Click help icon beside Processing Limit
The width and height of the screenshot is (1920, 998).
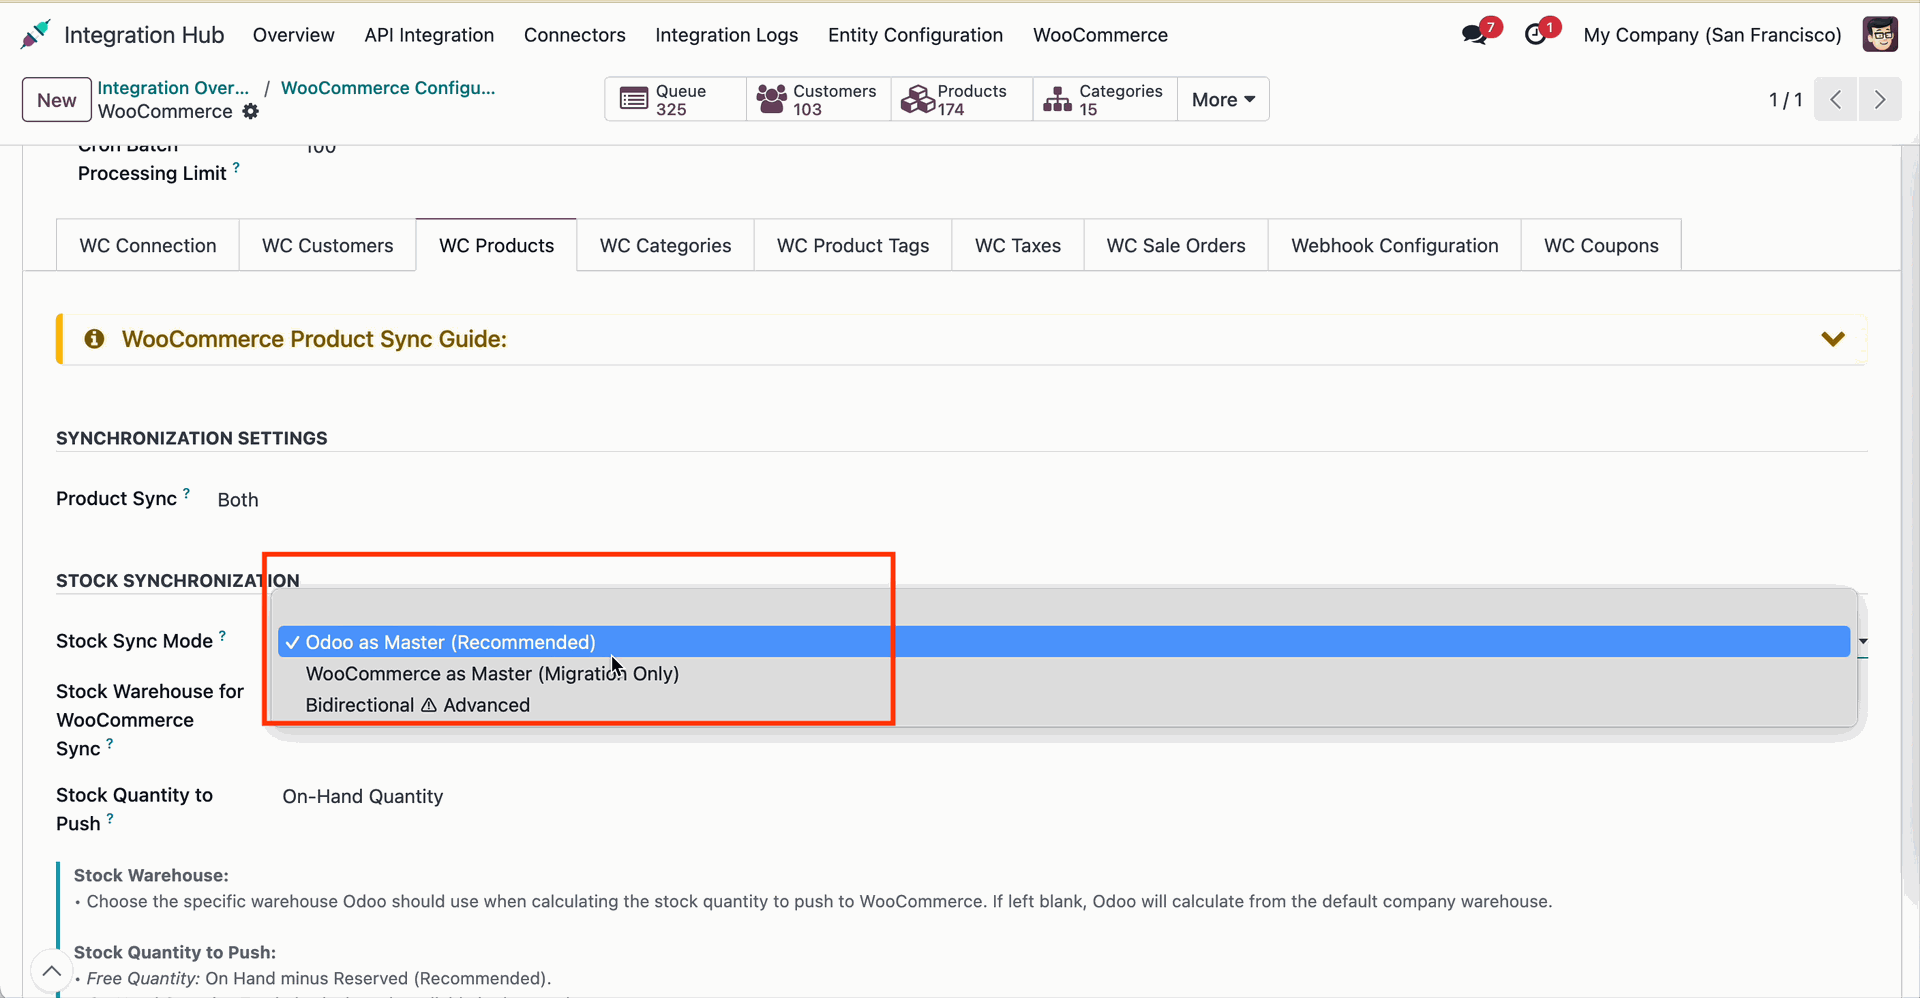tap(236, 167)
